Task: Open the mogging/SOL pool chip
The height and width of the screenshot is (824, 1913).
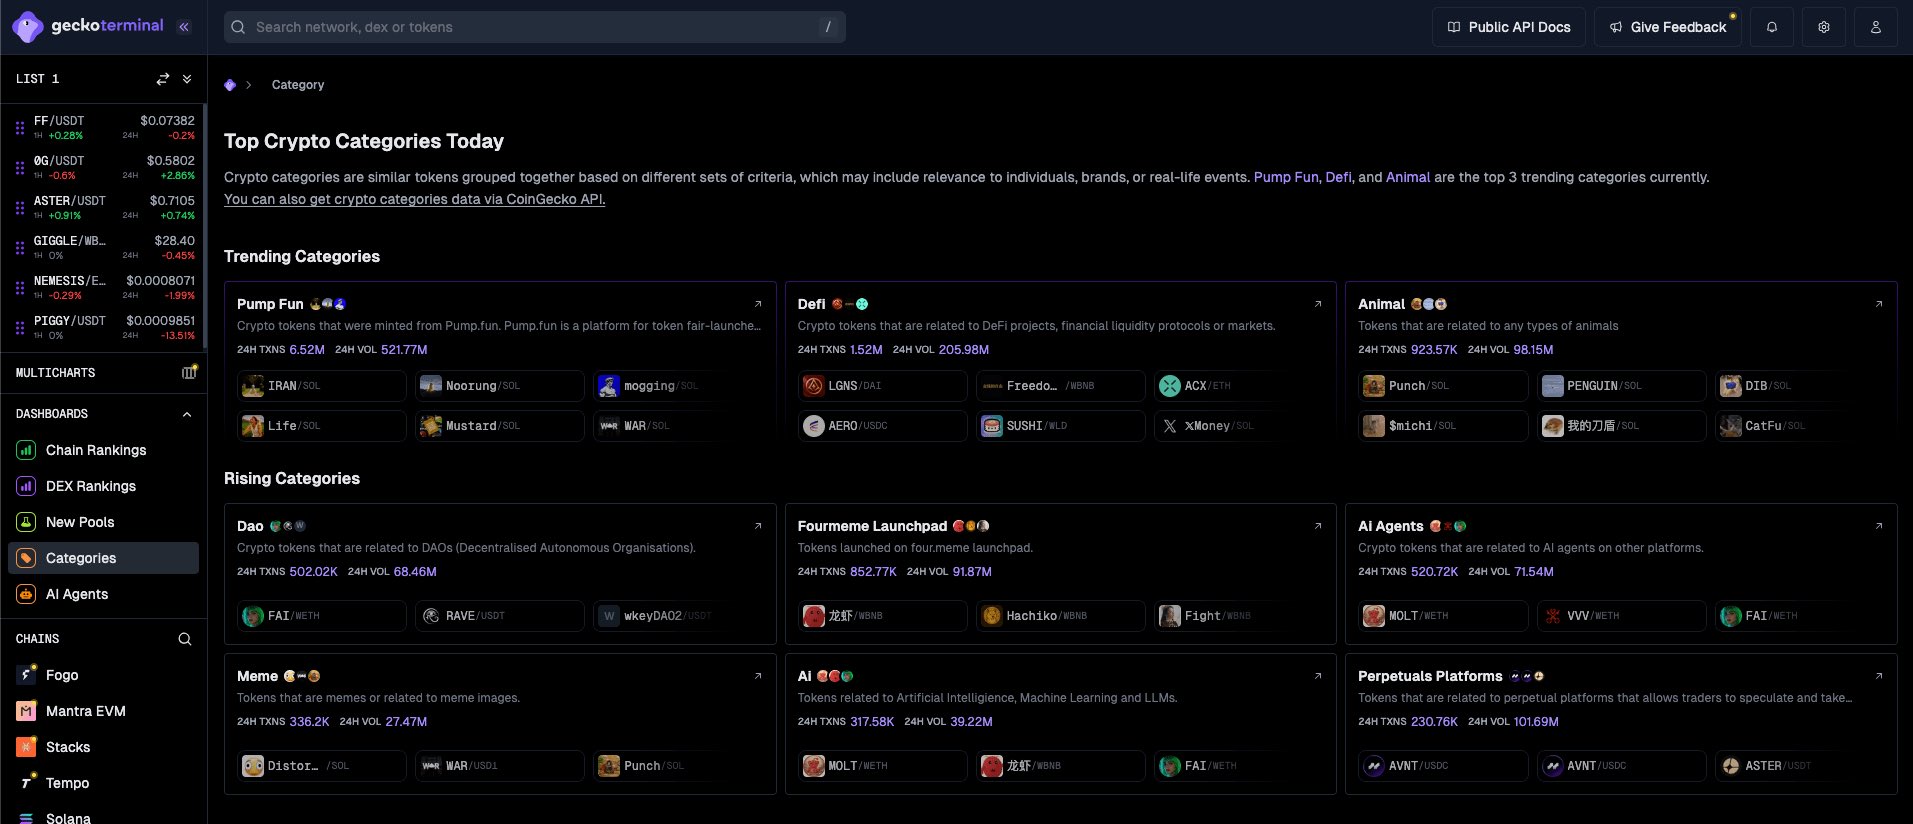Action: point(678,386)
